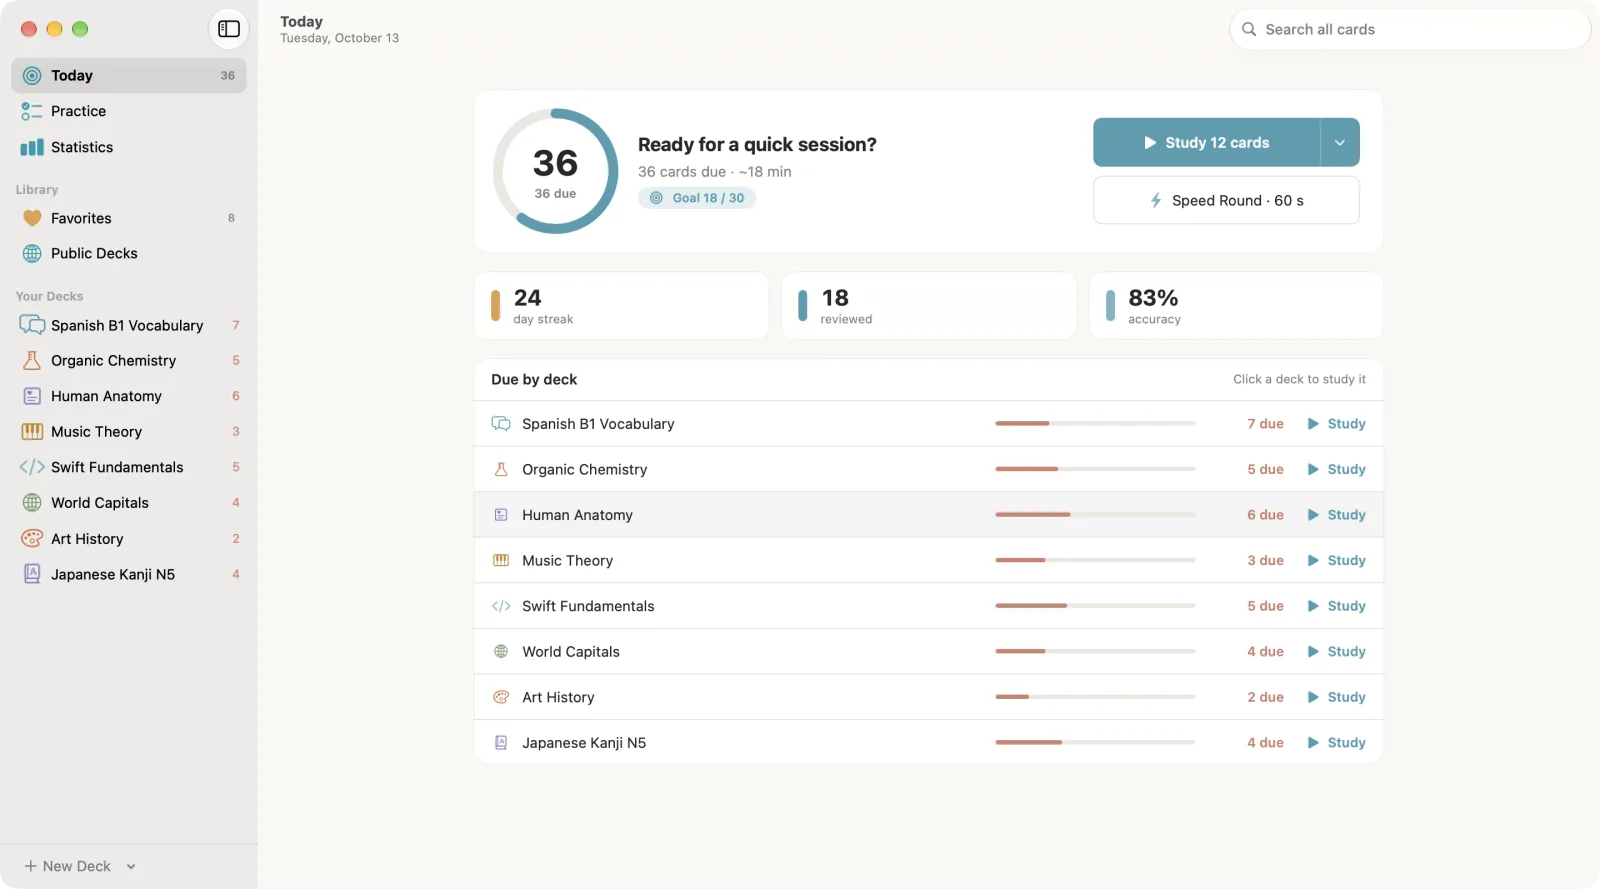Start studying 12 cards
This screenshot has height=889, width=1600.
(x=1207, y=142)
